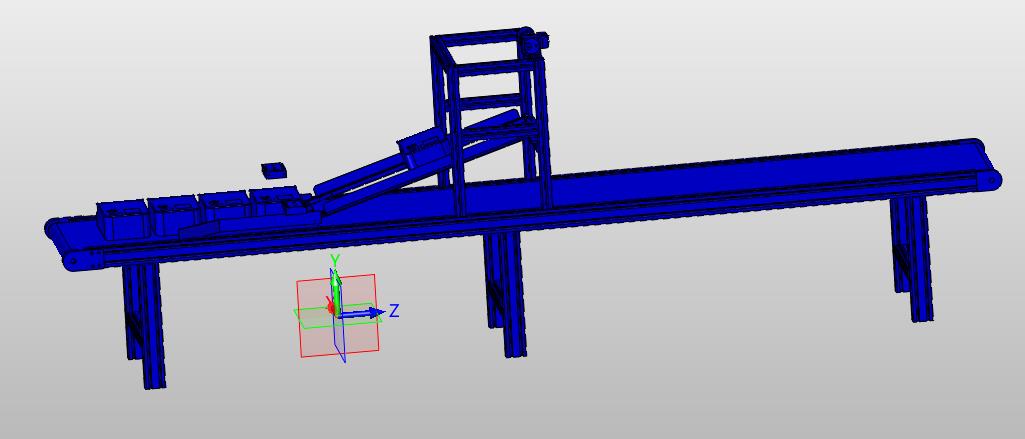The image size is (1025, 439).
Task: Click the red X axis arrow at the origin
Action: [331, 306]
